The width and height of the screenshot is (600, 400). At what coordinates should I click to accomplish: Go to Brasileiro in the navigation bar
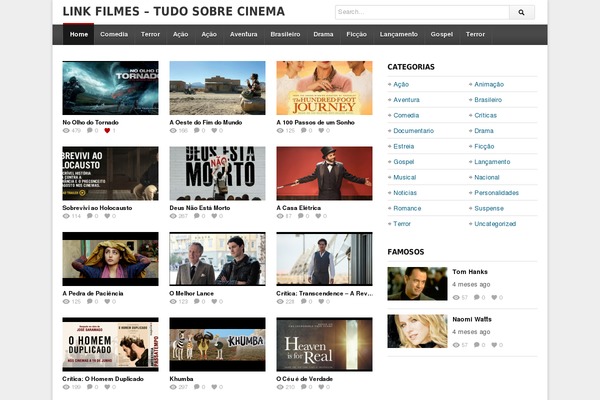click(x=285, y=34)
